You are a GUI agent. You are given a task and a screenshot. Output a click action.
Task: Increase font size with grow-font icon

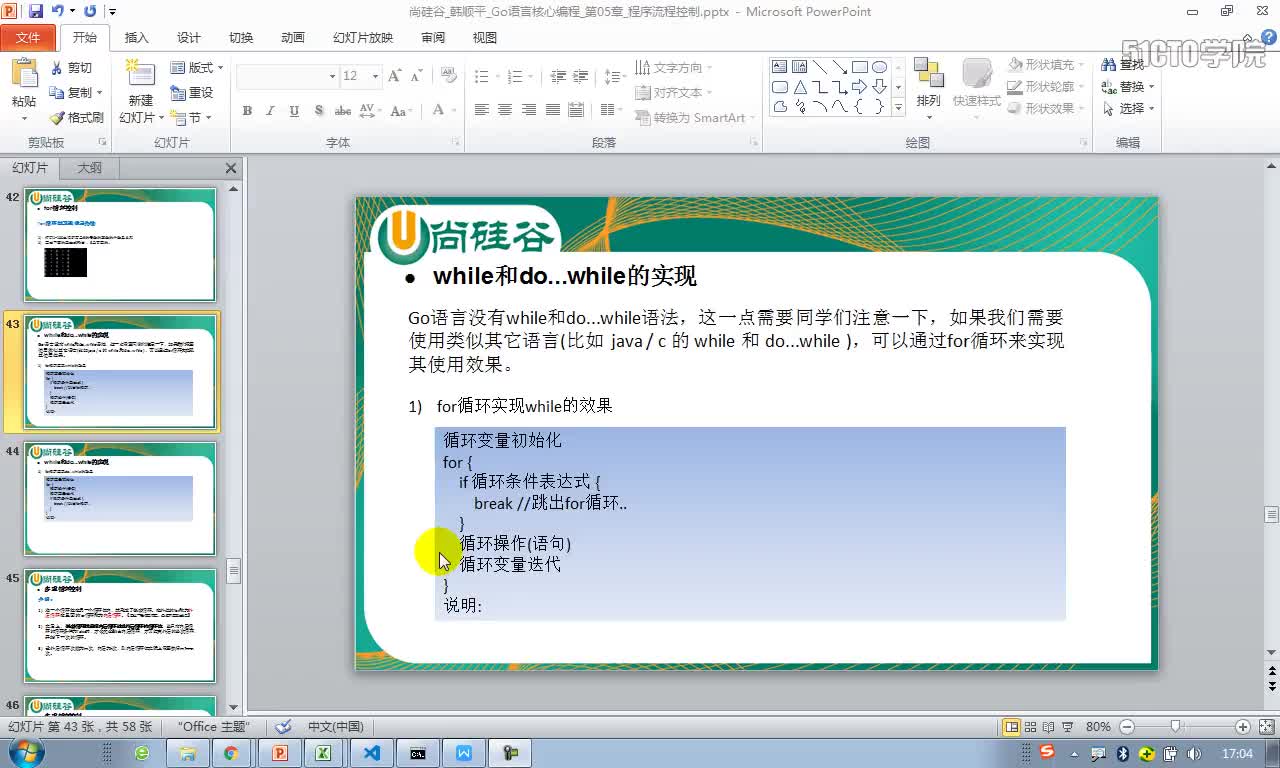394,76
